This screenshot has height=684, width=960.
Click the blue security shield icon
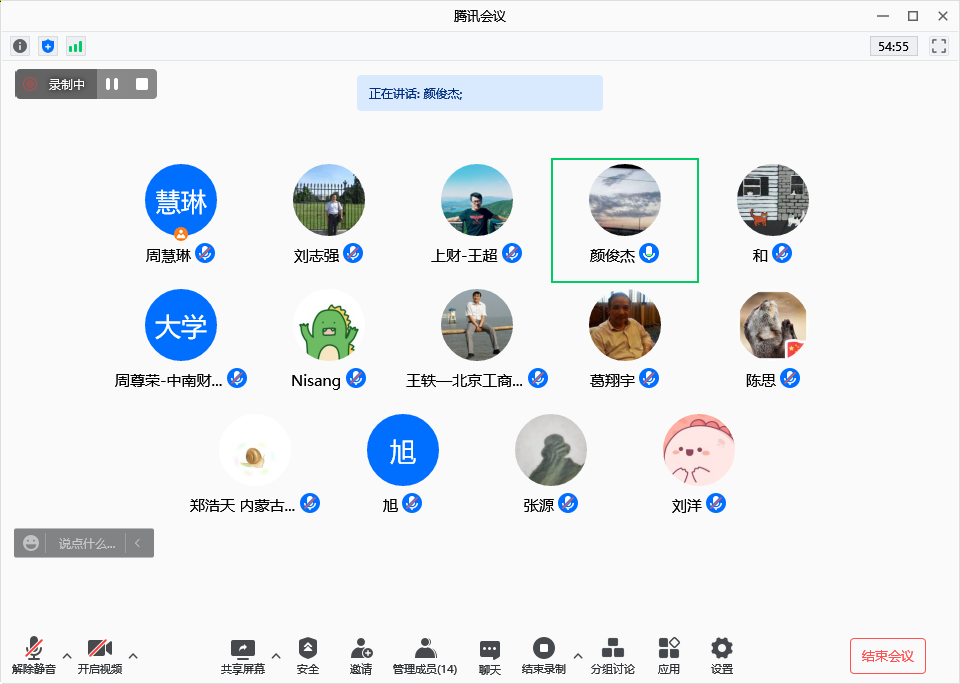(x=48, y=46)
